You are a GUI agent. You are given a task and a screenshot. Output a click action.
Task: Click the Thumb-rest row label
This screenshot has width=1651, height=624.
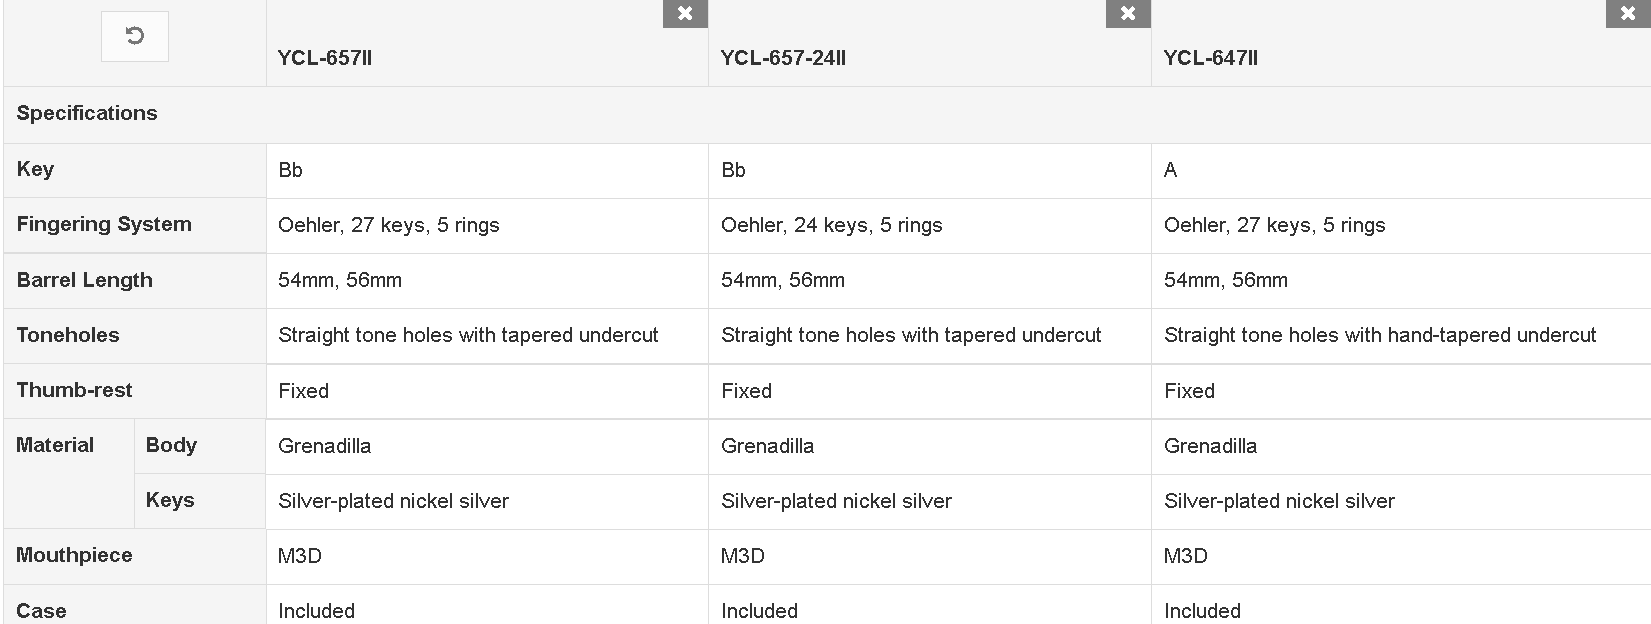[x=74, y=390]
